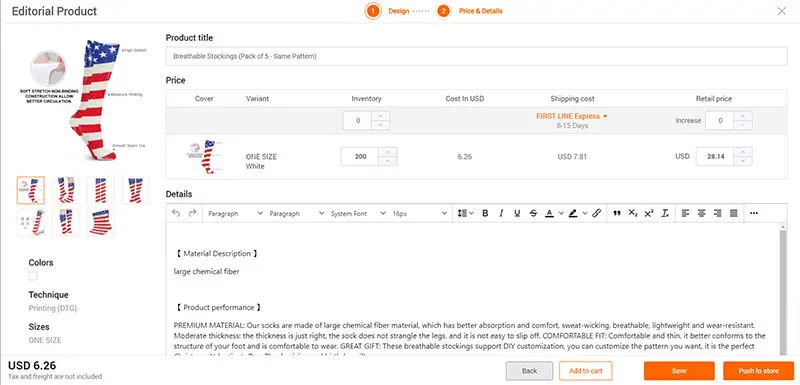Apply the text color

coord(549,214)
